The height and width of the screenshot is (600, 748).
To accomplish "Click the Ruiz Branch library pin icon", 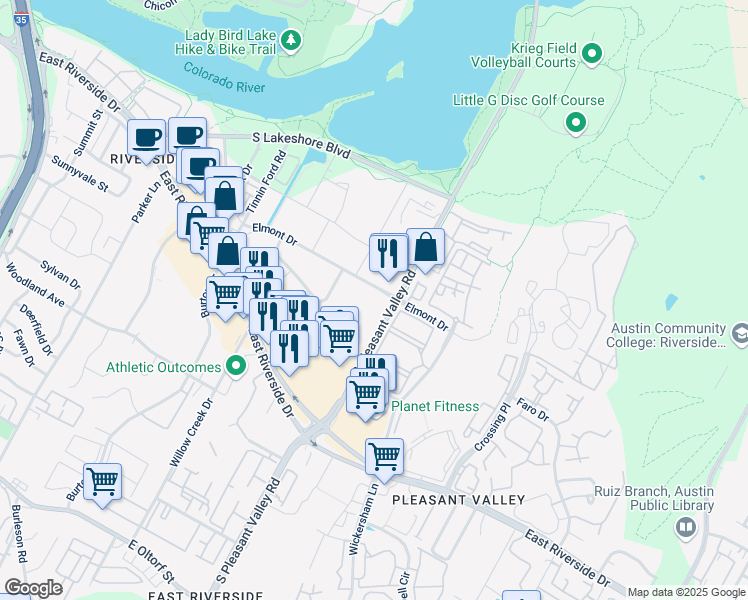I will tap(685, 529).
